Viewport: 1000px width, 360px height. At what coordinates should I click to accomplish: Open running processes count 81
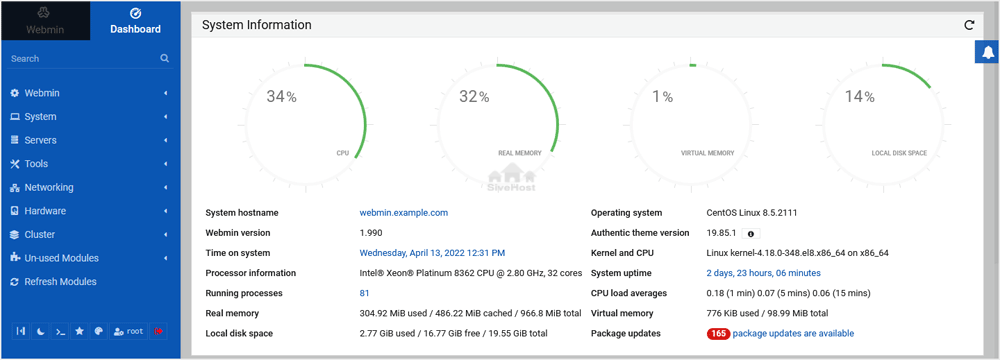(364, 293)
